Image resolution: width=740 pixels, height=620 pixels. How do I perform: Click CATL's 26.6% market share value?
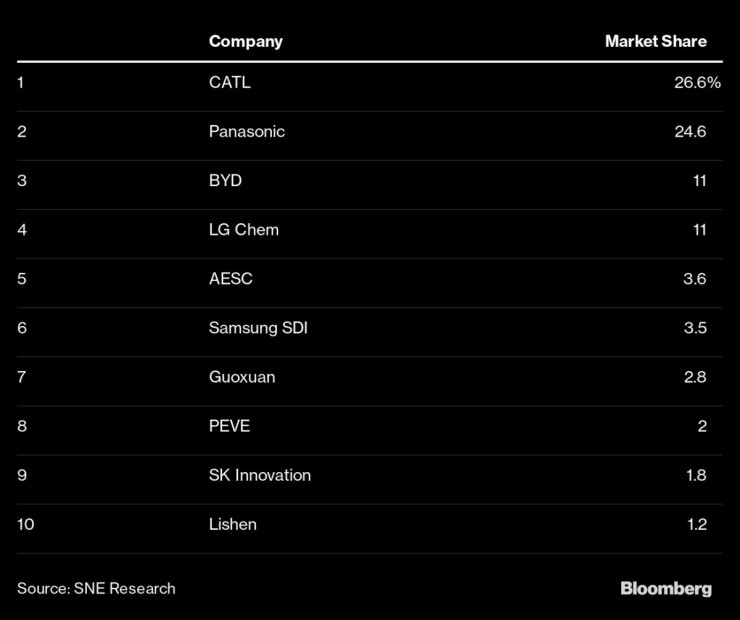tap(697, 83)
